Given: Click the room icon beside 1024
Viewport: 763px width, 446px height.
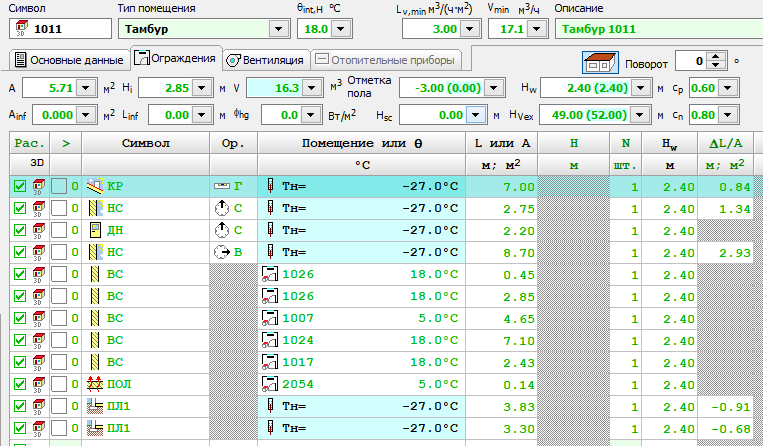Looking at the screenshot, I should pyautogui.click(x=270, y=340).
